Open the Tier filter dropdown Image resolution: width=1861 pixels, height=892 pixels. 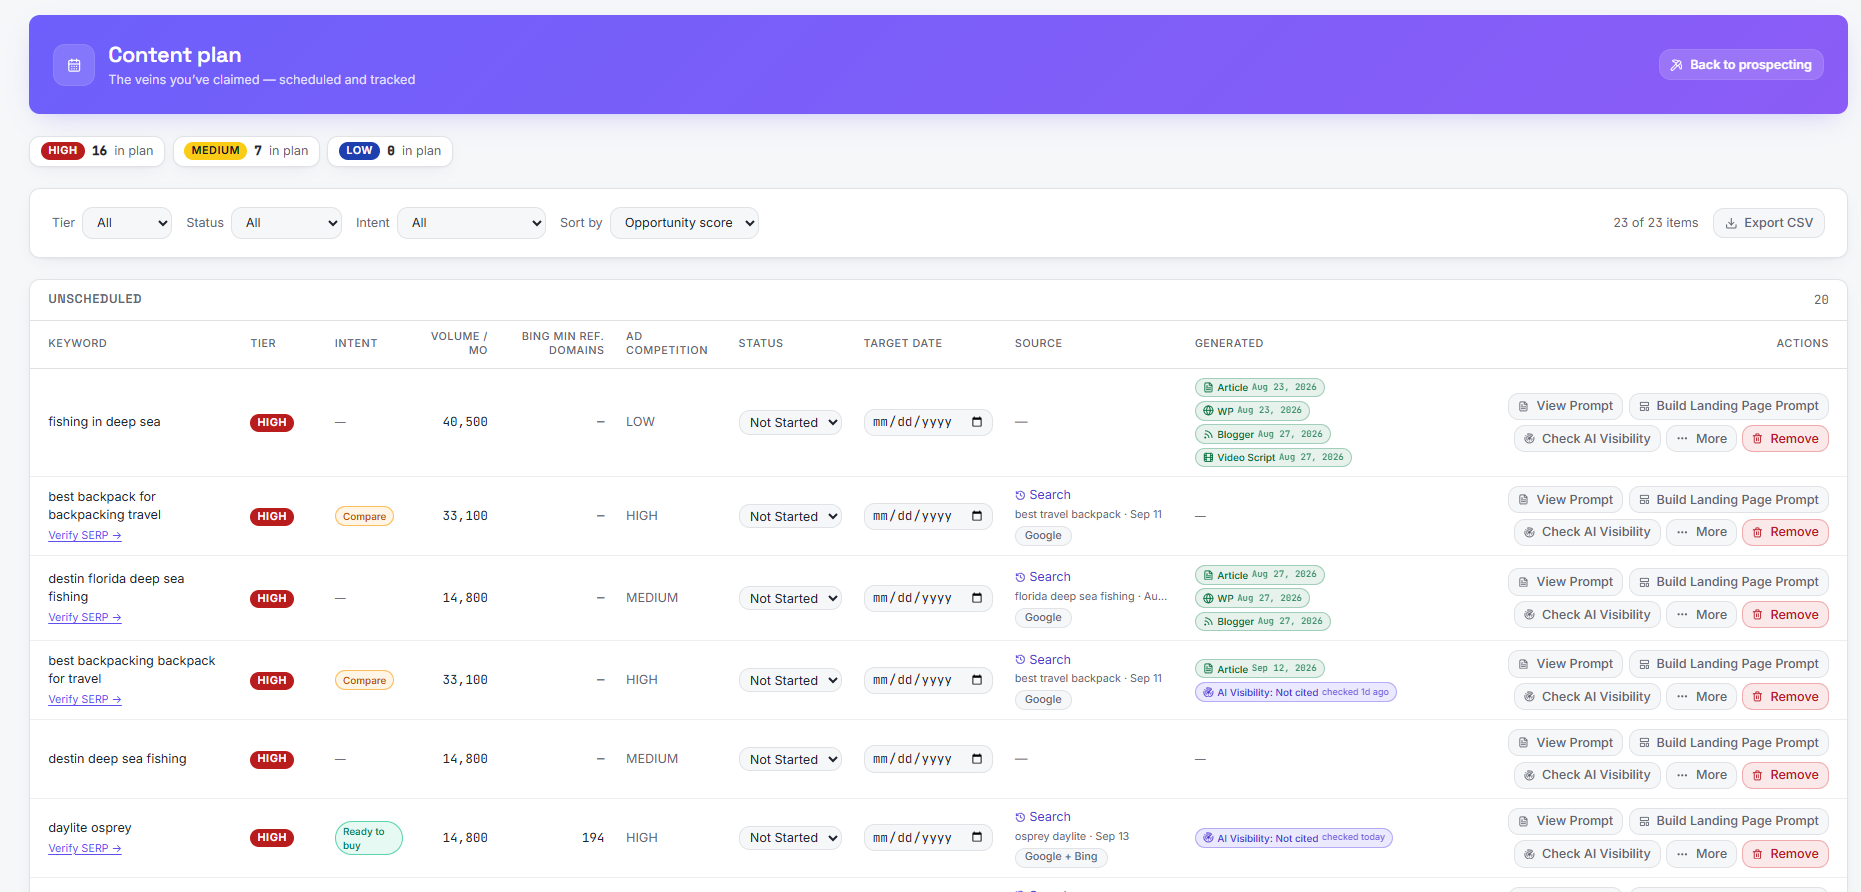tap(127, 223)
